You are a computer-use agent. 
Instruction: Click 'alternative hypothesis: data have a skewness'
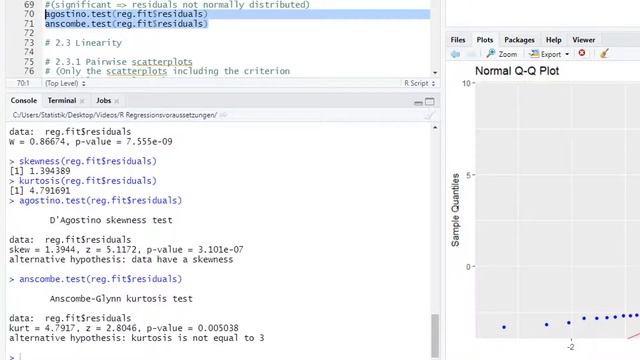tap(121, 260)
